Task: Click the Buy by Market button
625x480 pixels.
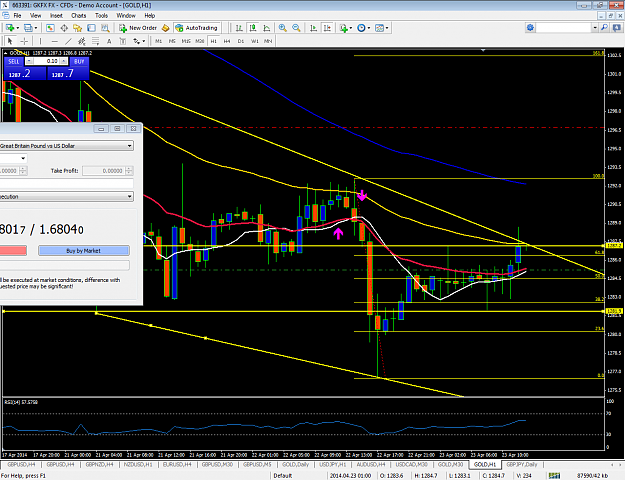Action: pos(84,250)
